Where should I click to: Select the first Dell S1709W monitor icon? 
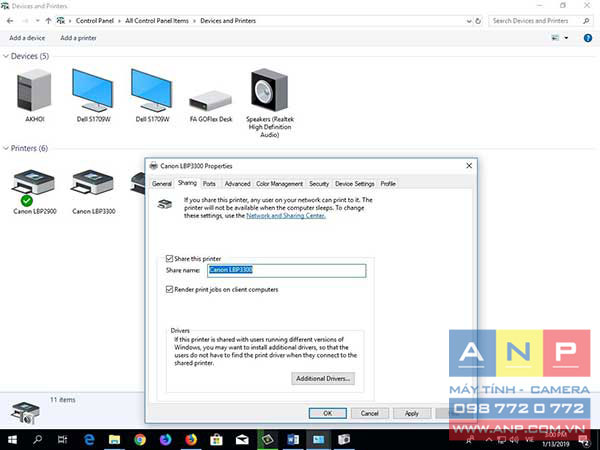point(93,91)
